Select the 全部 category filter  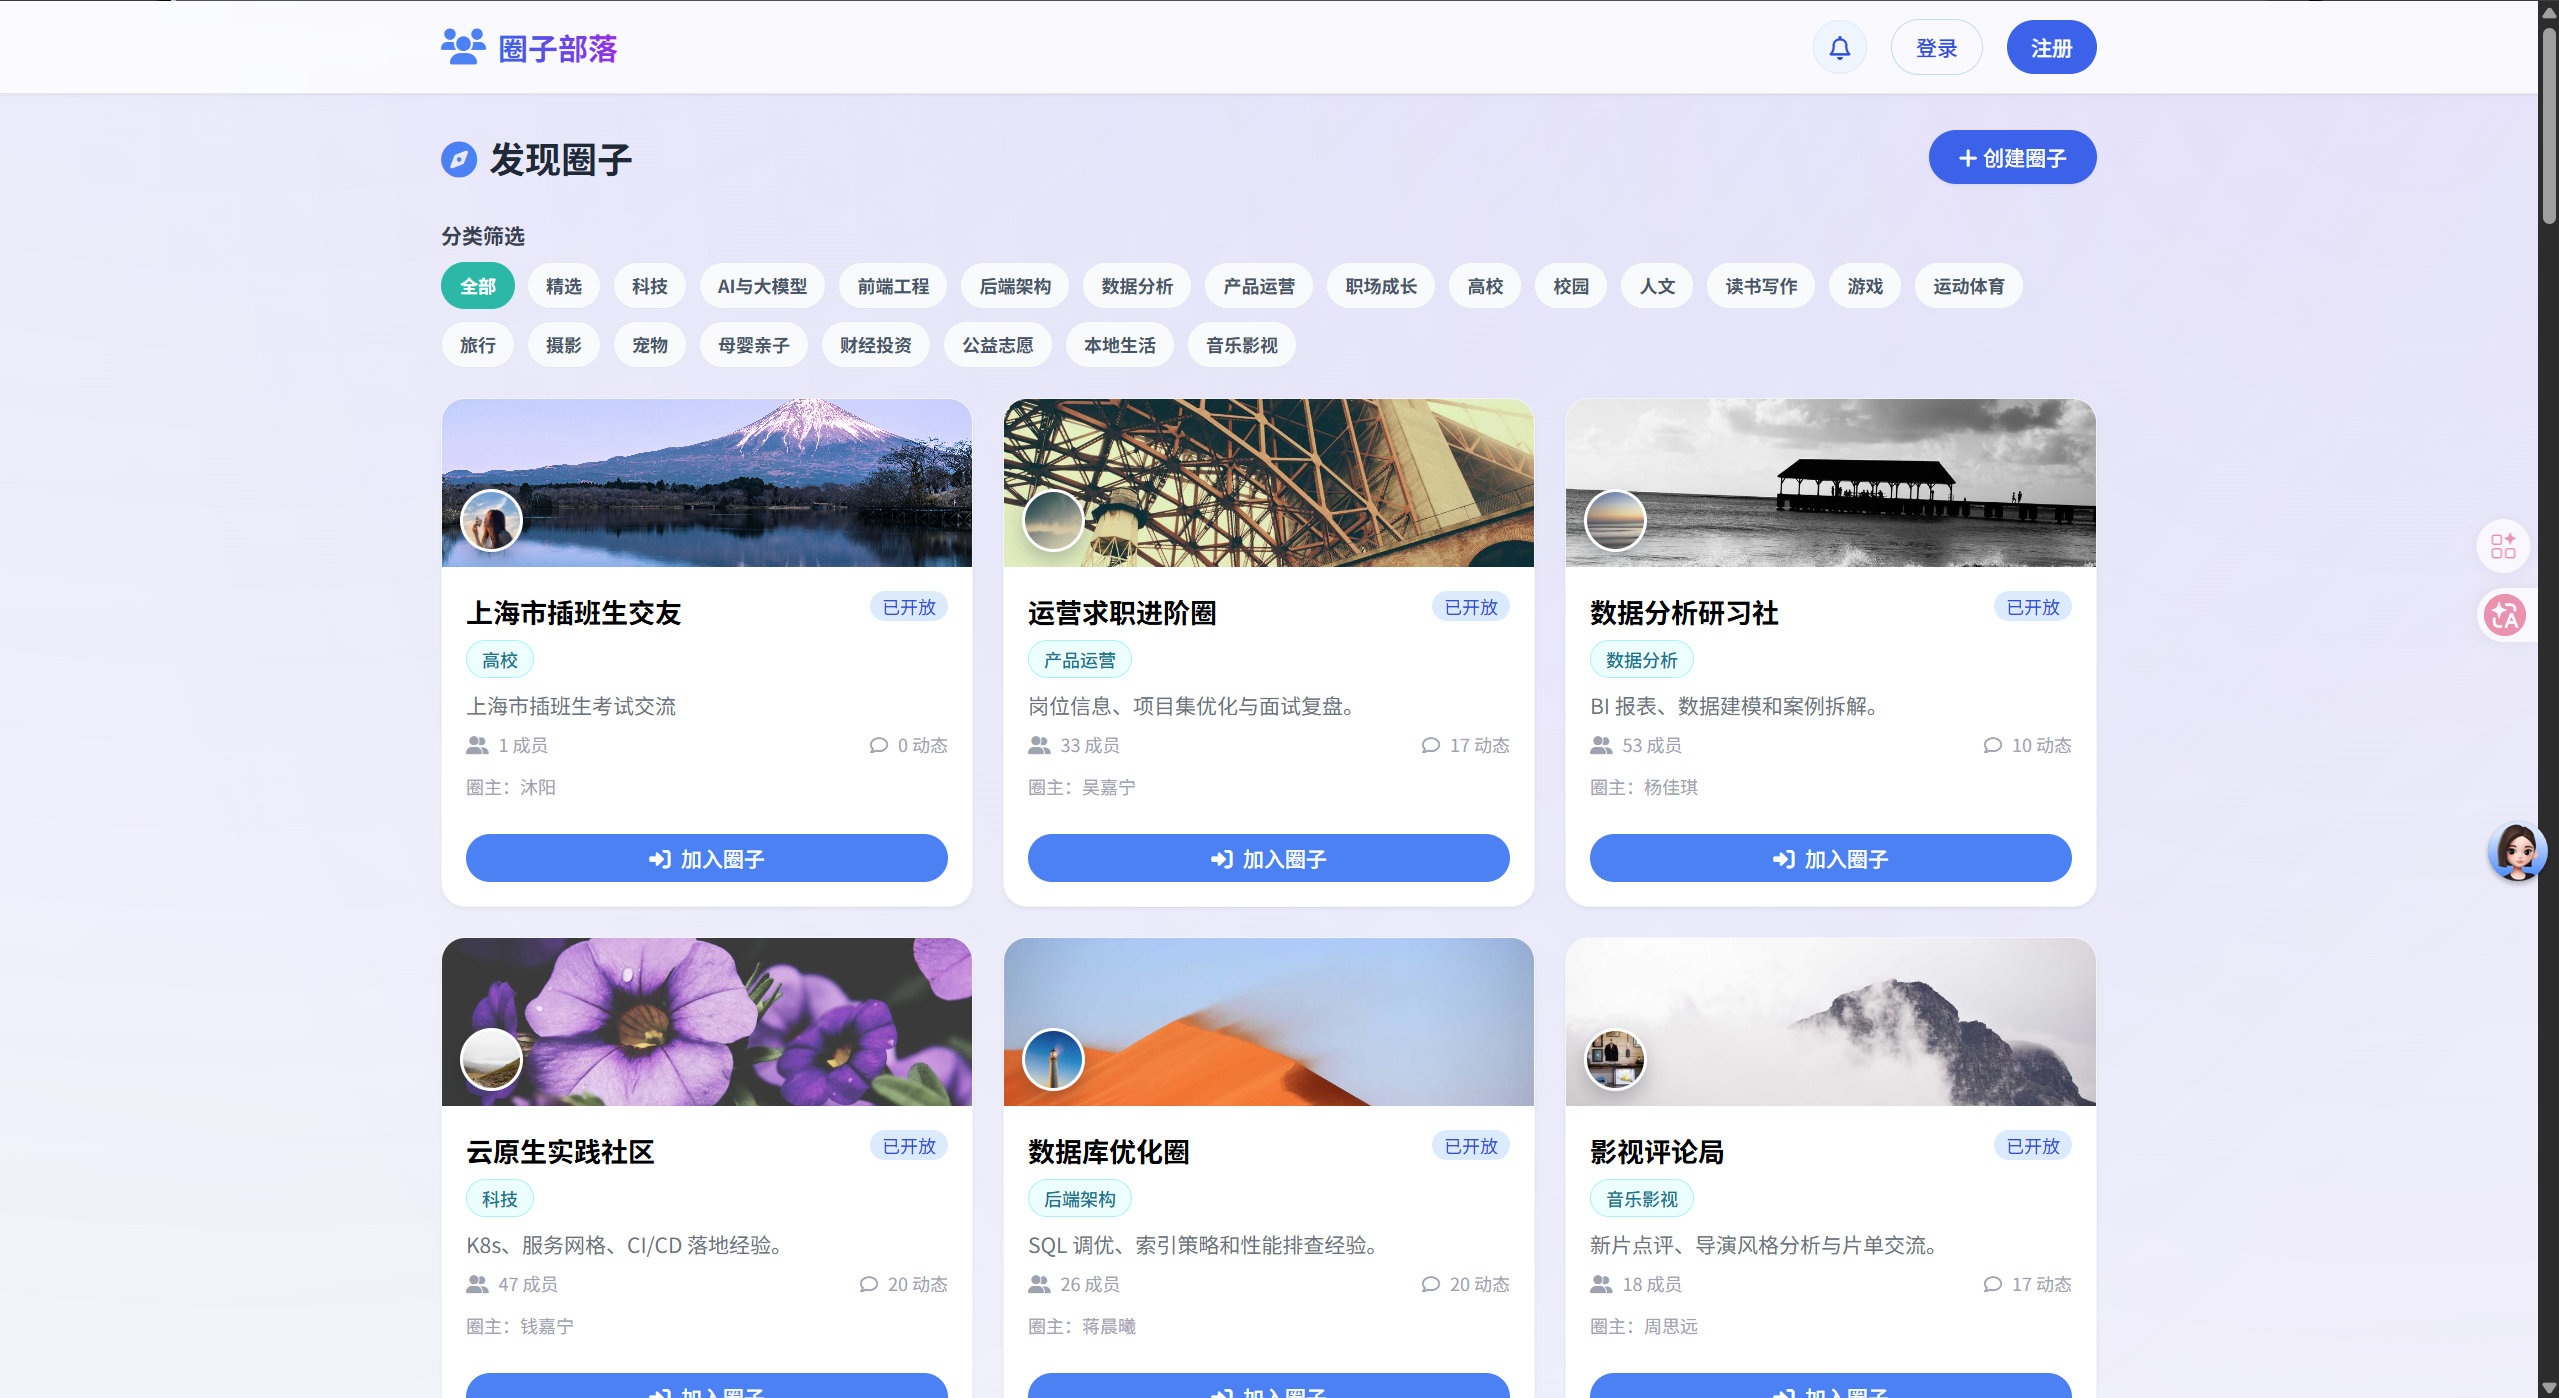tap(477, 286)
